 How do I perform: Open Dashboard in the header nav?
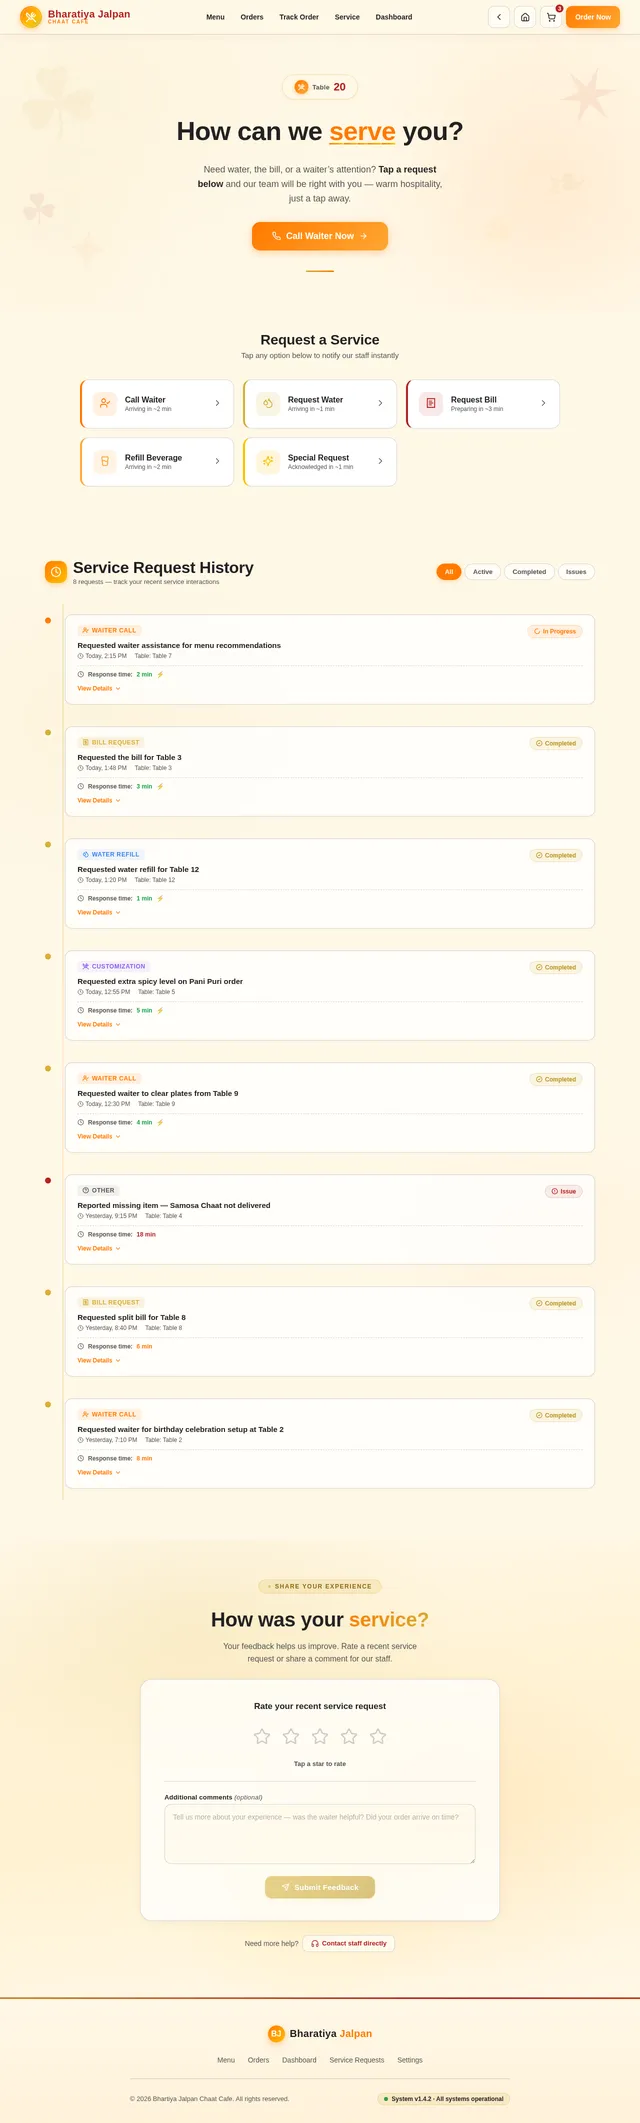click(394, 17)
